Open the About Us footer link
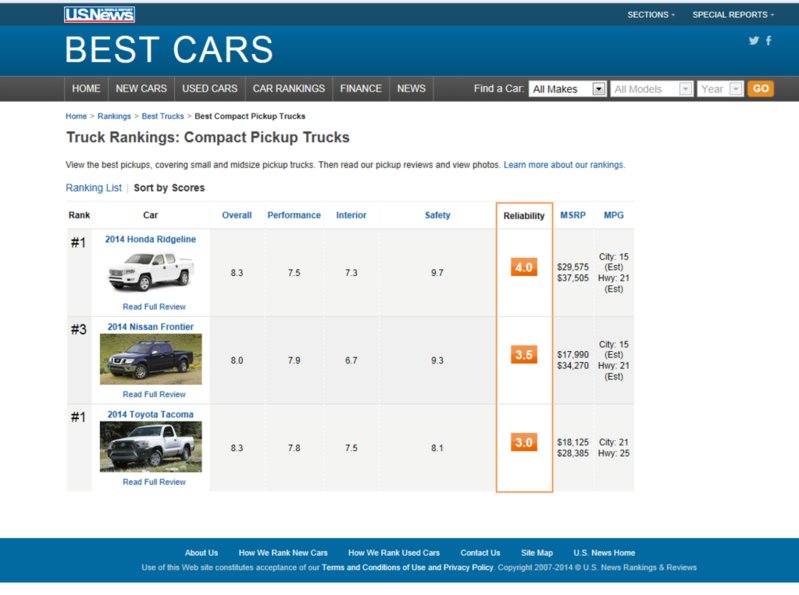The height and width of the screenshot is (595, 799). 201,553
